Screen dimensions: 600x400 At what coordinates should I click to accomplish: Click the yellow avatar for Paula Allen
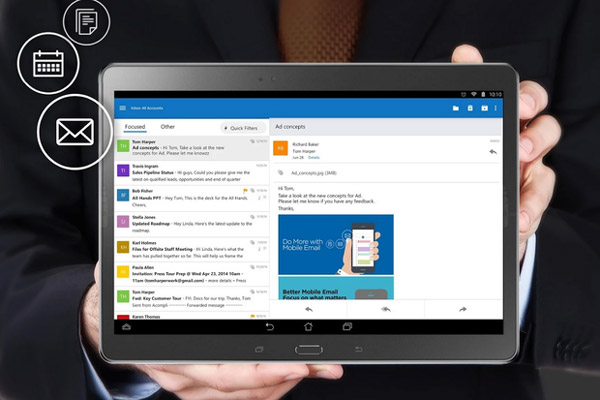[x=123, y=272]
